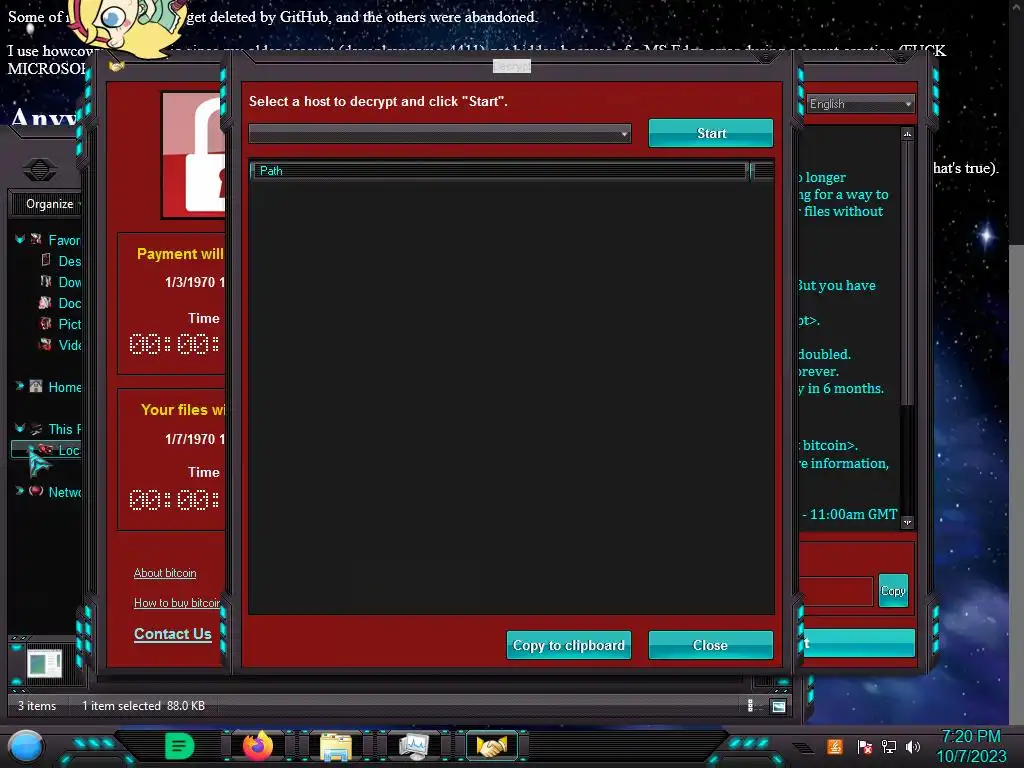Select the Videos icon in Explorer sidebar
Image resolution: width=1024 pixels, height=768 pixels.
pyautogui.click(x=45, y=344)
